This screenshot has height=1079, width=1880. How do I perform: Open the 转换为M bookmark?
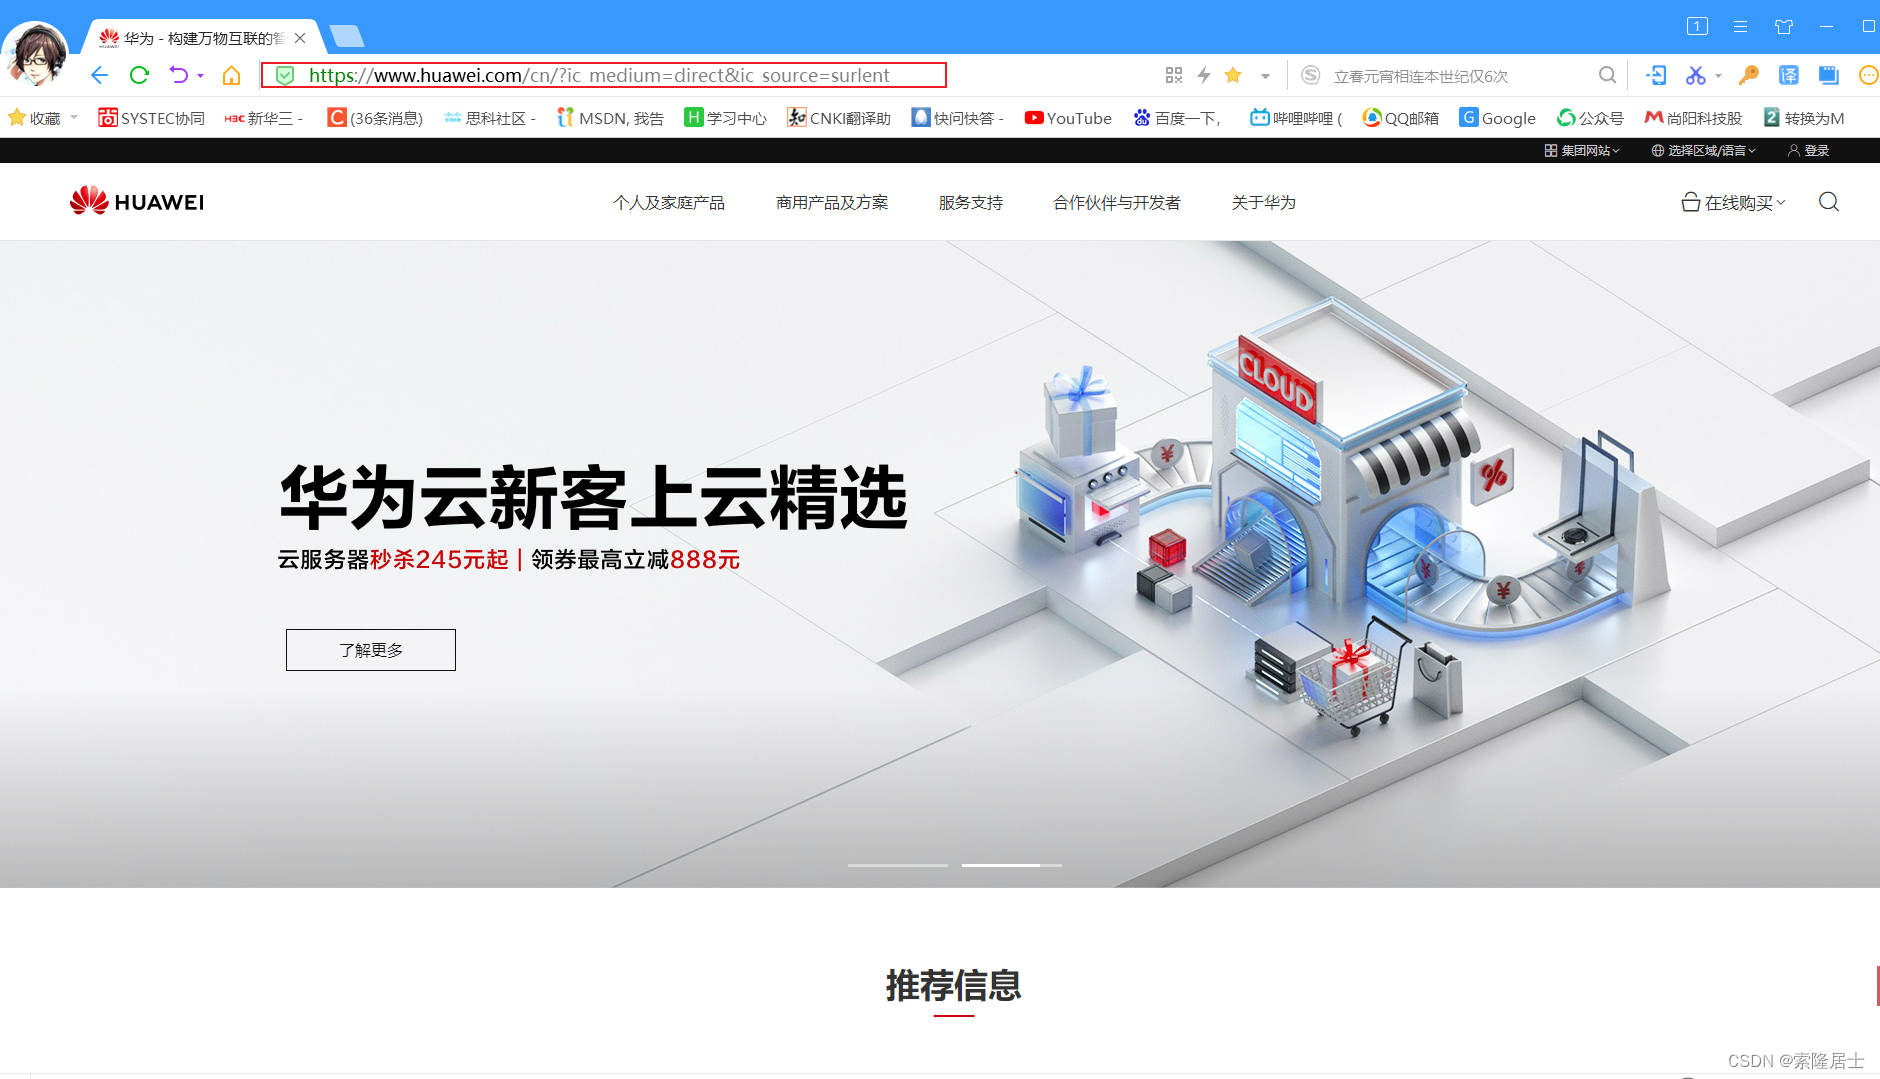(x=1804, y=118)
